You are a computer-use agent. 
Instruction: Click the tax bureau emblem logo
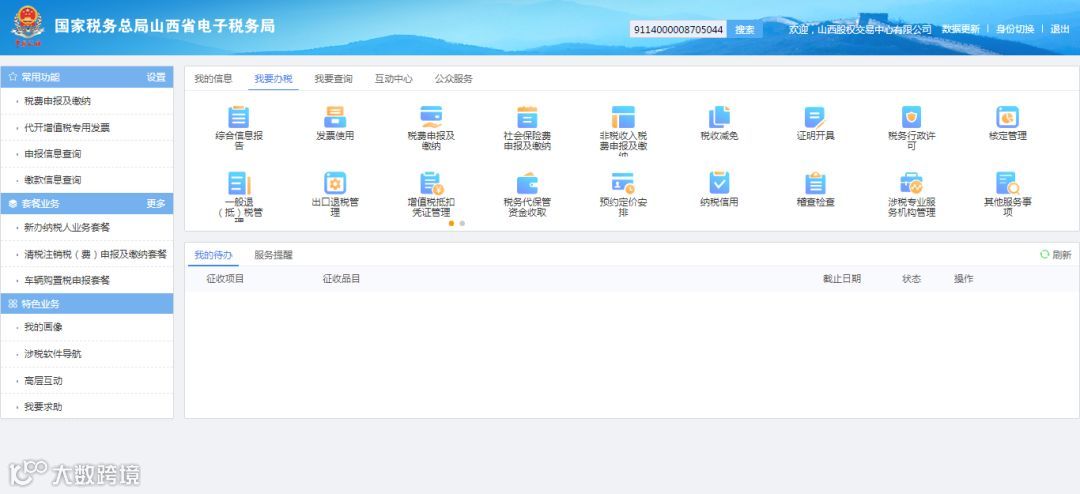click(28, 27)
